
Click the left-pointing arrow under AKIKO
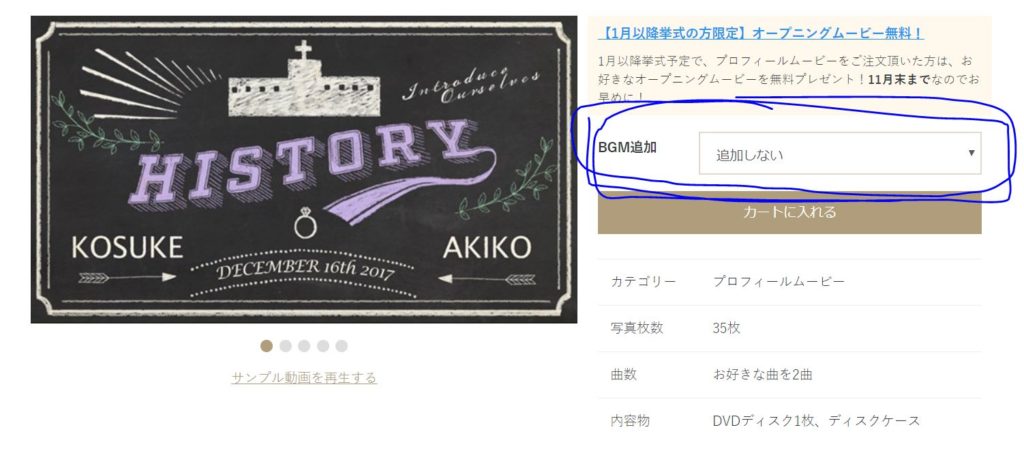pyautogui.click(x=487, y=279)
